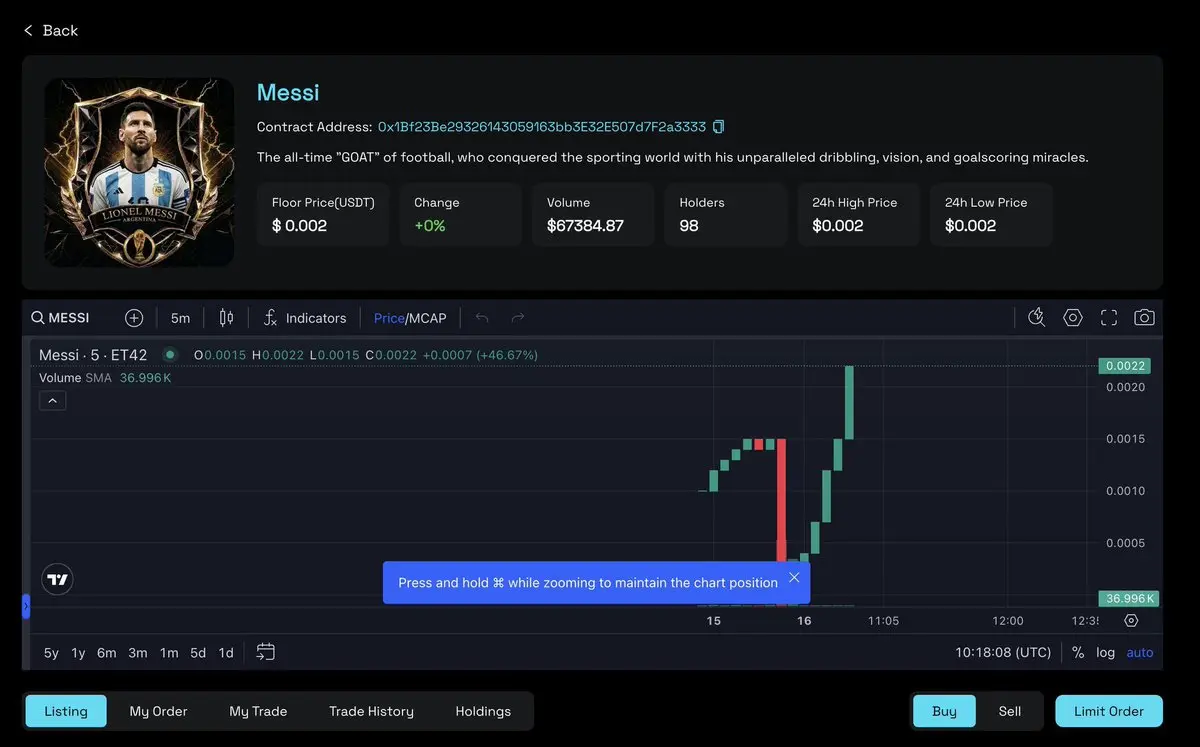This screenshot has height=747, width=1200.
Task: Select the 1m time range
Action: point(169,653)
